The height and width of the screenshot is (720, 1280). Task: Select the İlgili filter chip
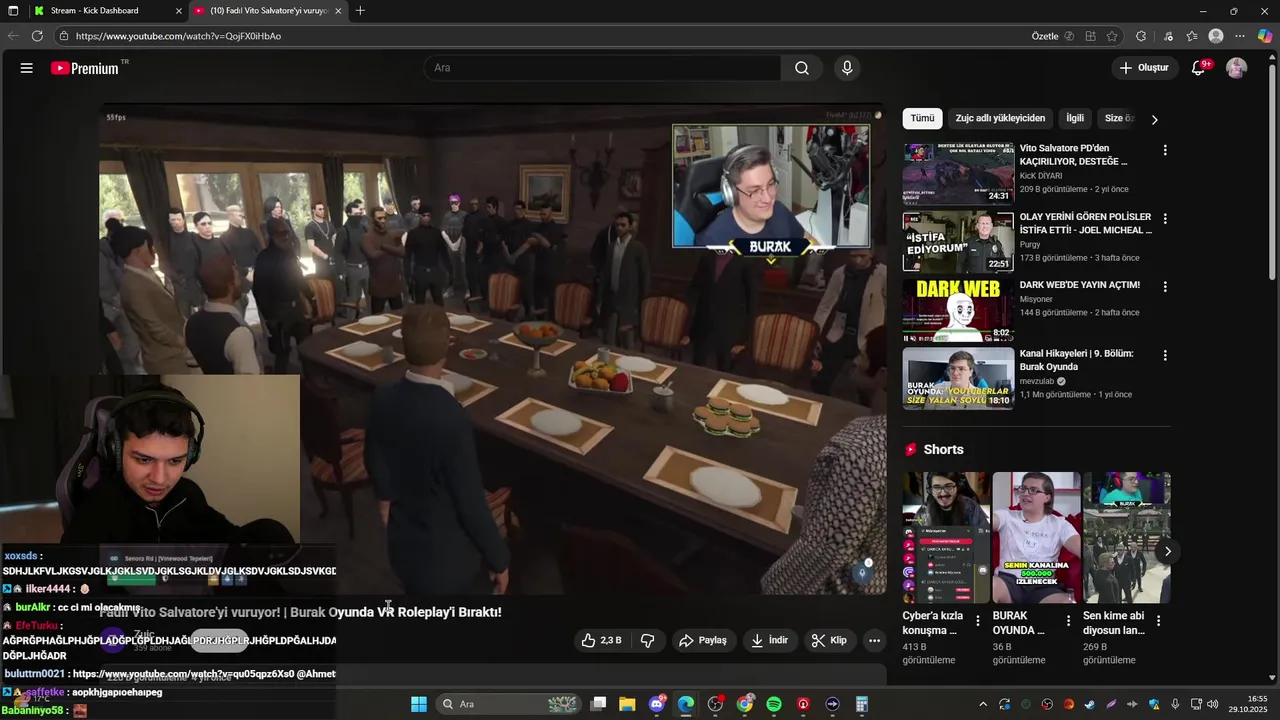pyautogui.click(x=1075, y=118)
